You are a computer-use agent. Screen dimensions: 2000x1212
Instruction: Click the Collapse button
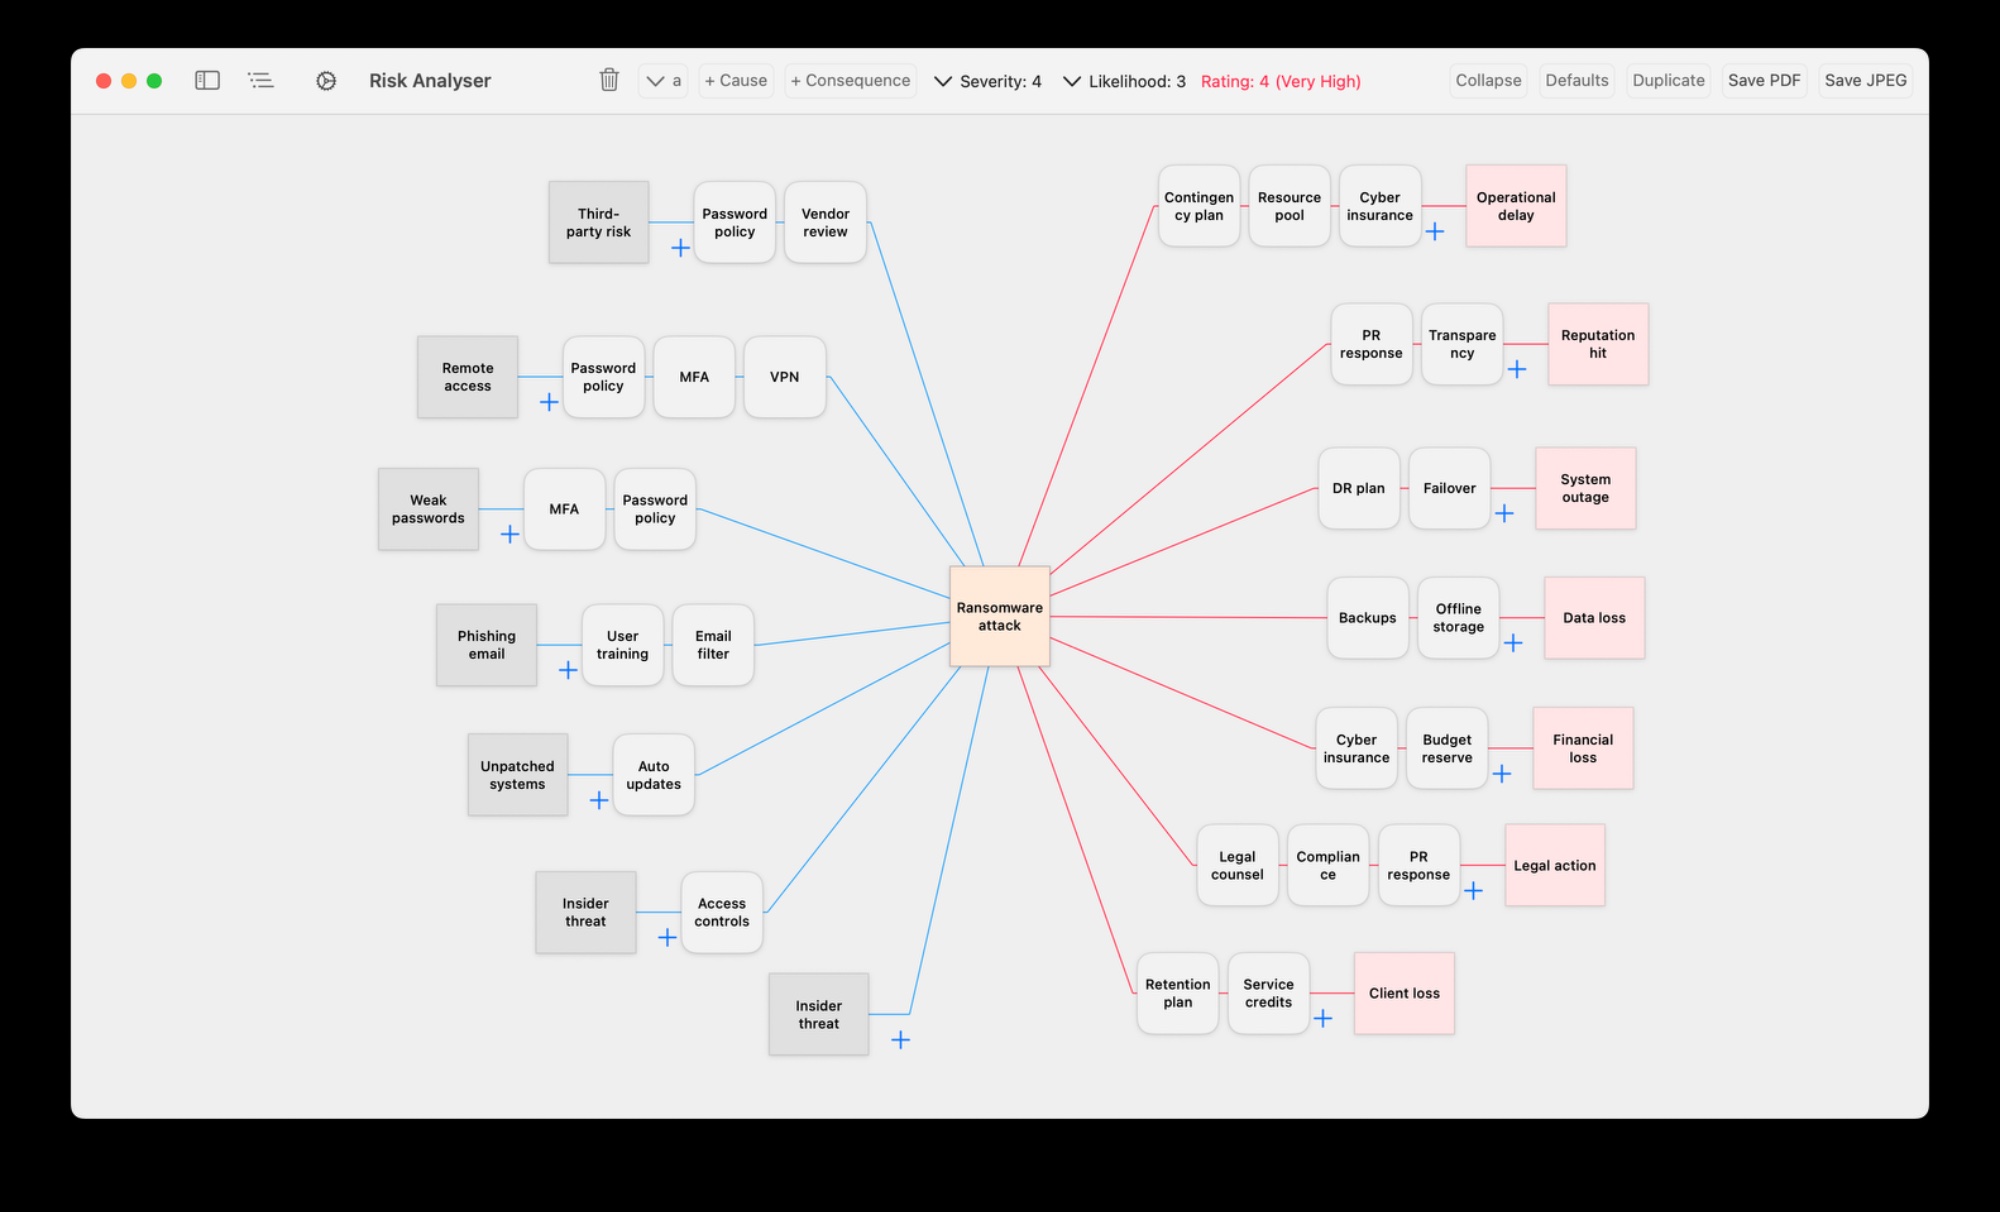[1488, 80]
